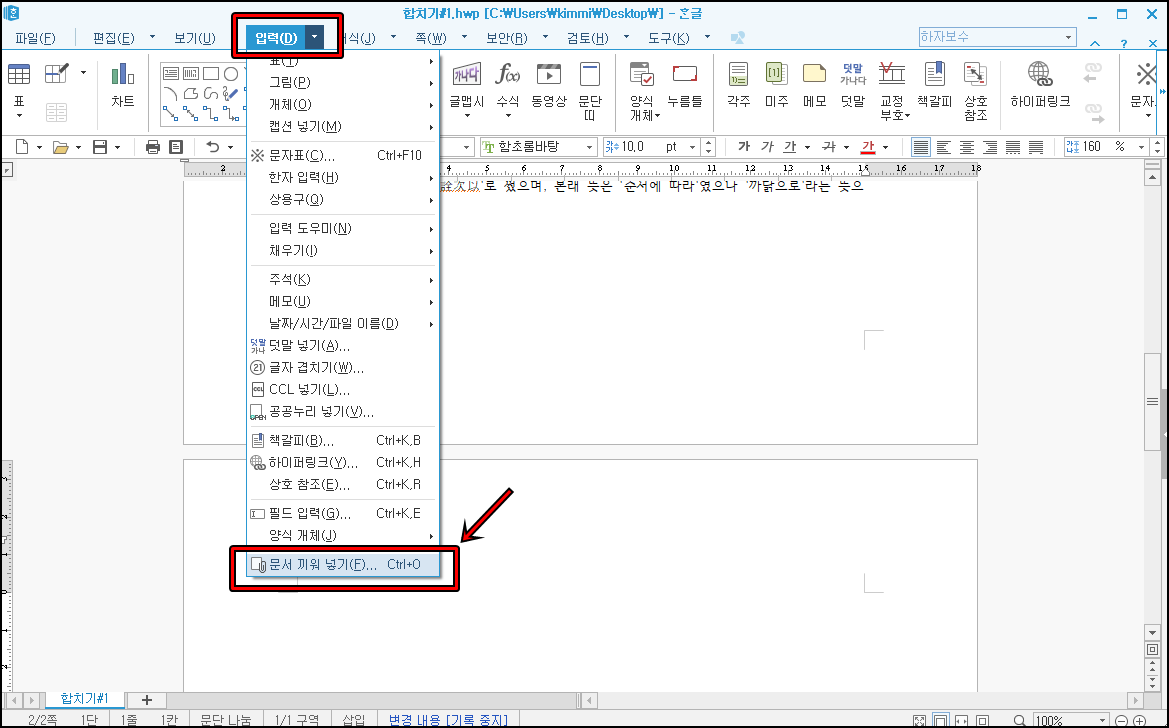Print the document with printer icon
1169x728 pixels.
152,147
